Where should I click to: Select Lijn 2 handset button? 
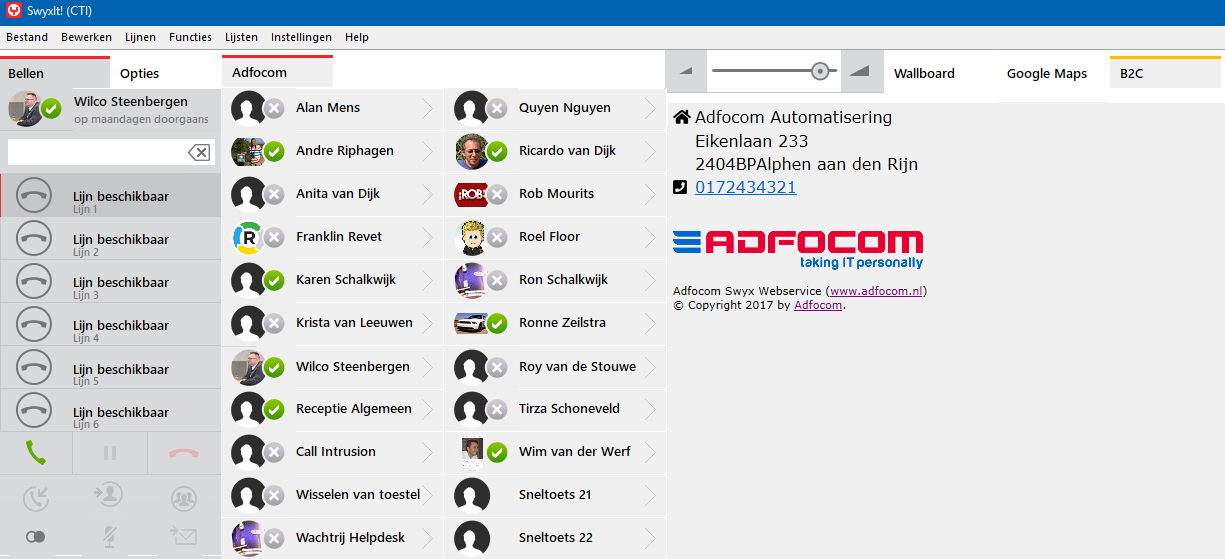(x=35, y=238)
